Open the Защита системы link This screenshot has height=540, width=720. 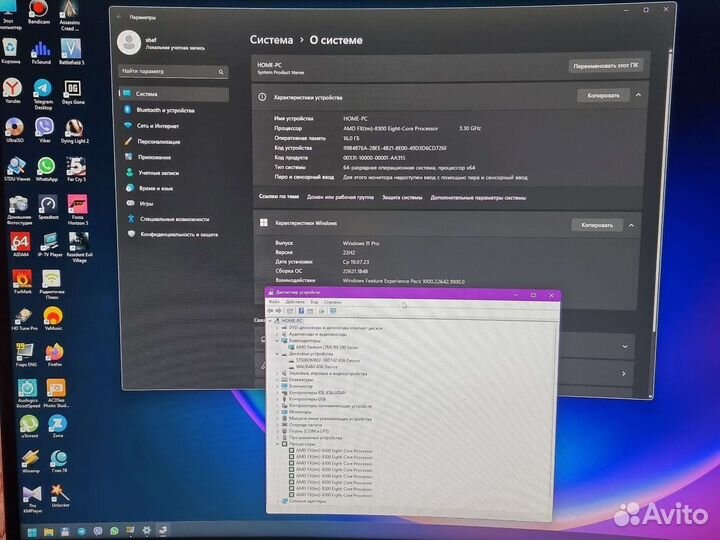402,197
